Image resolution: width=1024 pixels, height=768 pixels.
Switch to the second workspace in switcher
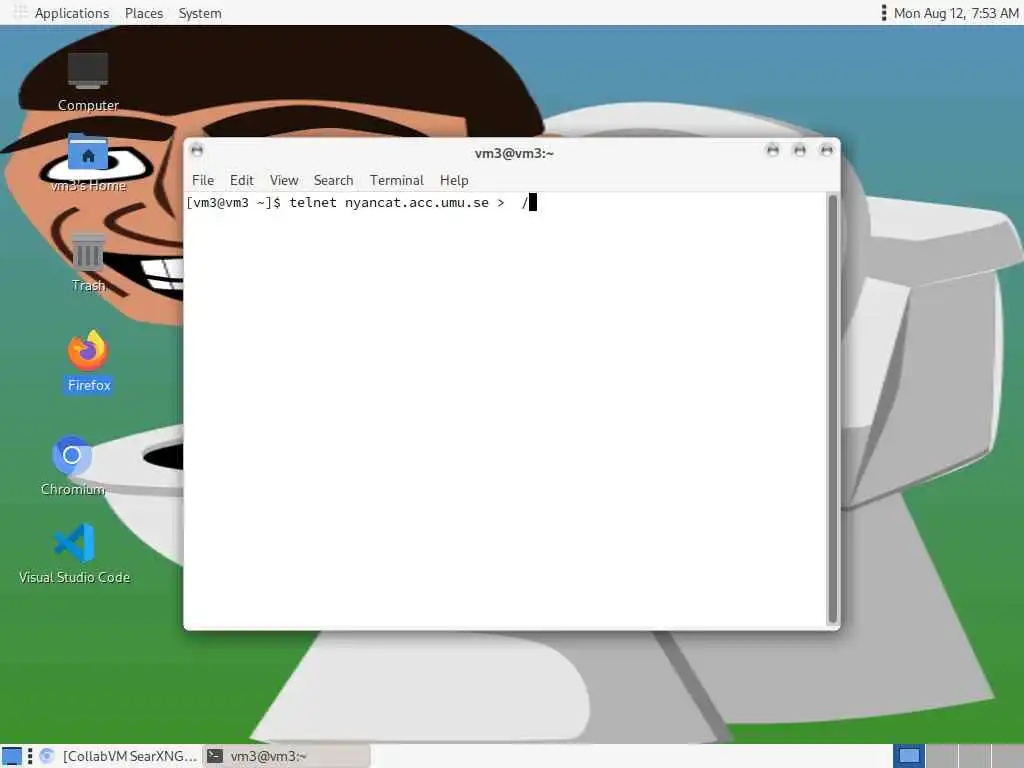942,756
